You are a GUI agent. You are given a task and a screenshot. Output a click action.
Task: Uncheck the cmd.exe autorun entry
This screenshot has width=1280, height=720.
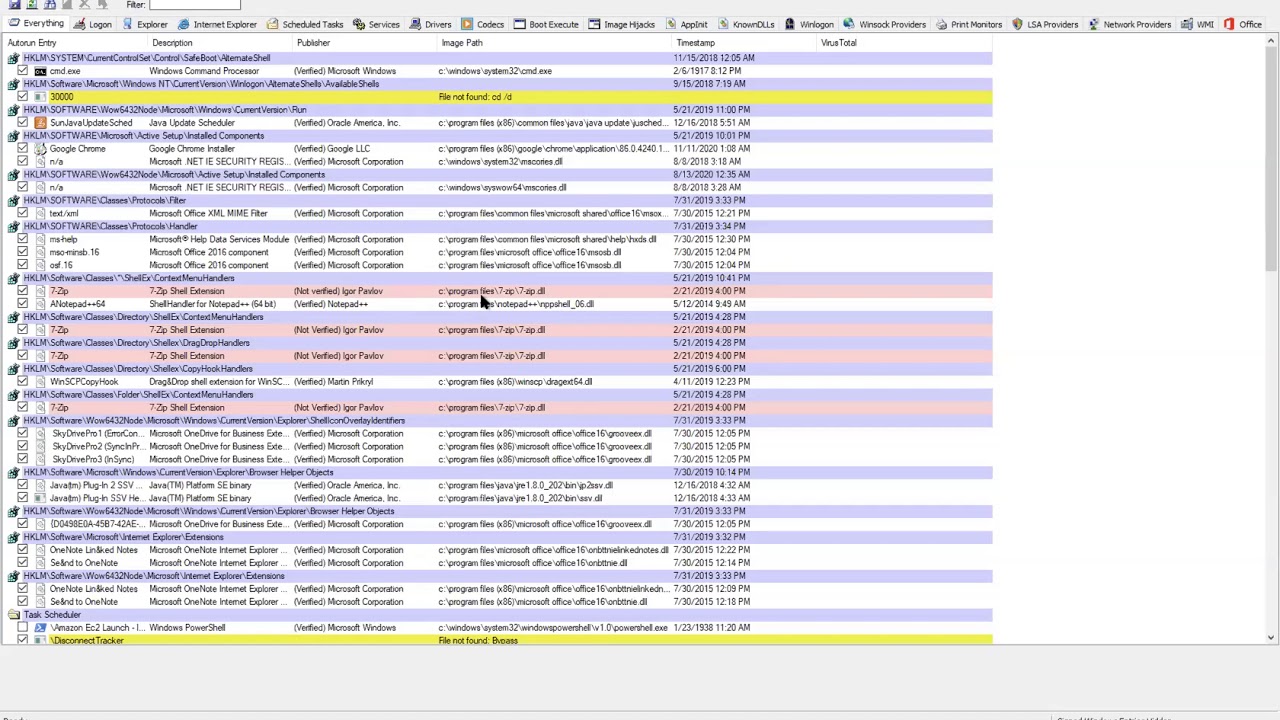(x=23, y=71)
